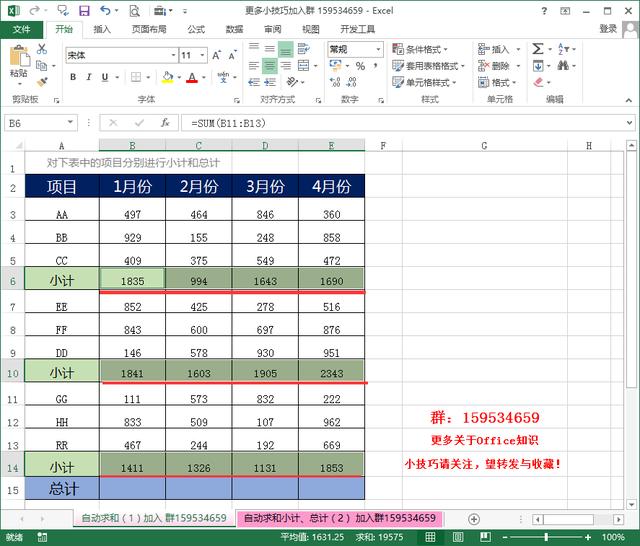Increase font size with larger A
The height and width of the screenshot is (546, 640).
(x=216, y=55)
